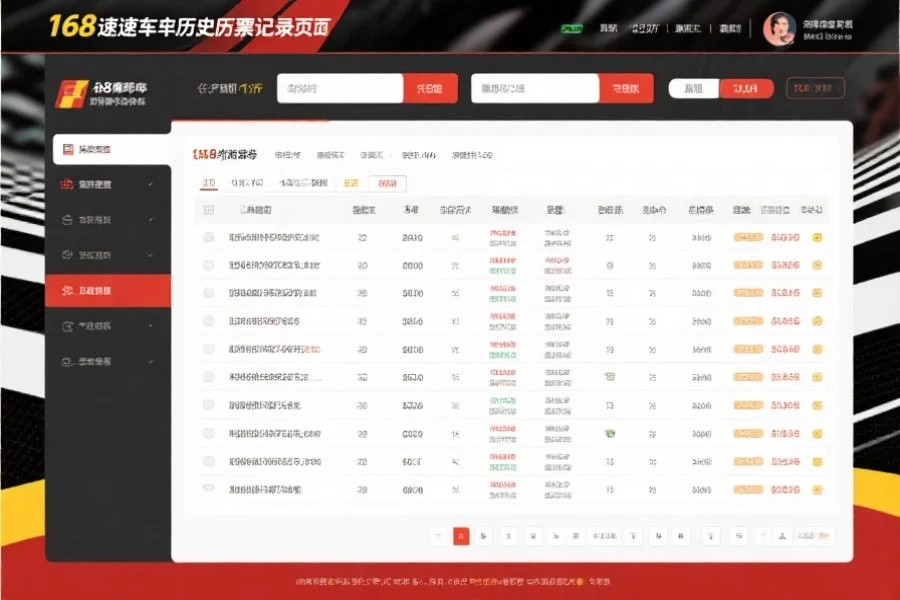This screenshot has width=900, height=600.
Task: Click the icon of the third sidebar item
Action: pyautogui.click(x=67, y=220)
